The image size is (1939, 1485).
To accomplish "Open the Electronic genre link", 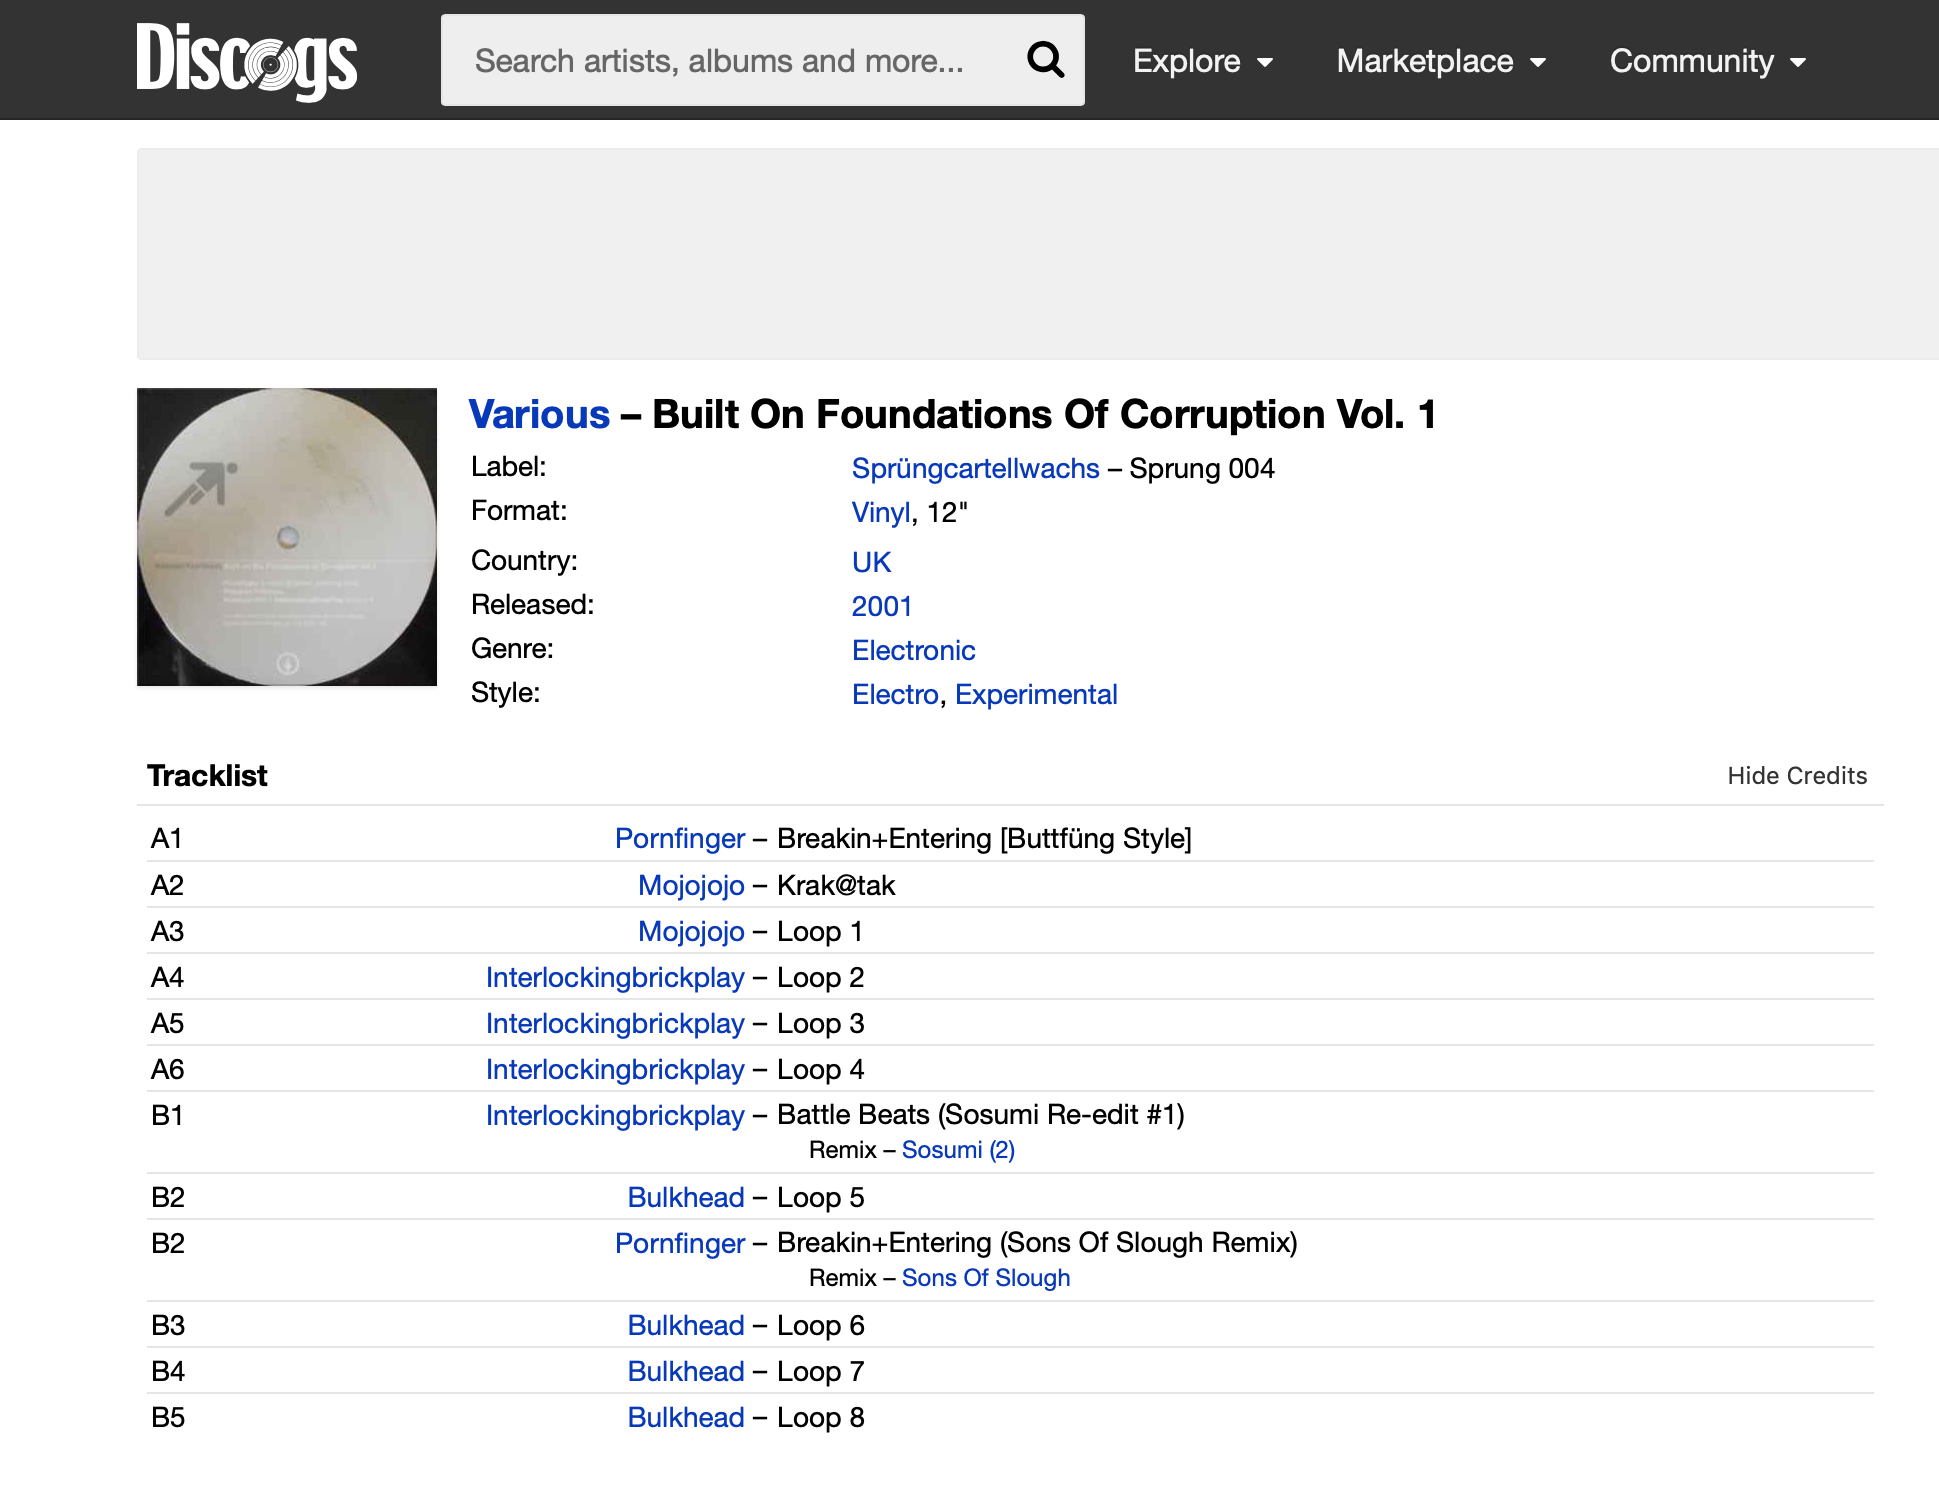I will (913, 650).
